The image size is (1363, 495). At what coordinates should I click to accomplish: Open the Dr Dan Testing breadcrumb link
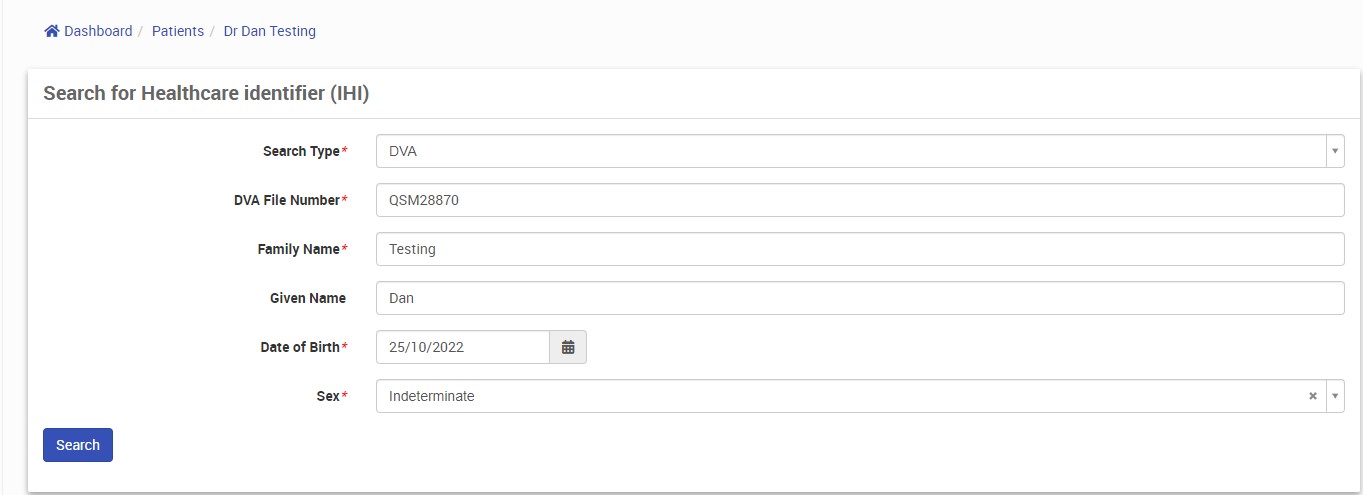(x=269, y=31)
